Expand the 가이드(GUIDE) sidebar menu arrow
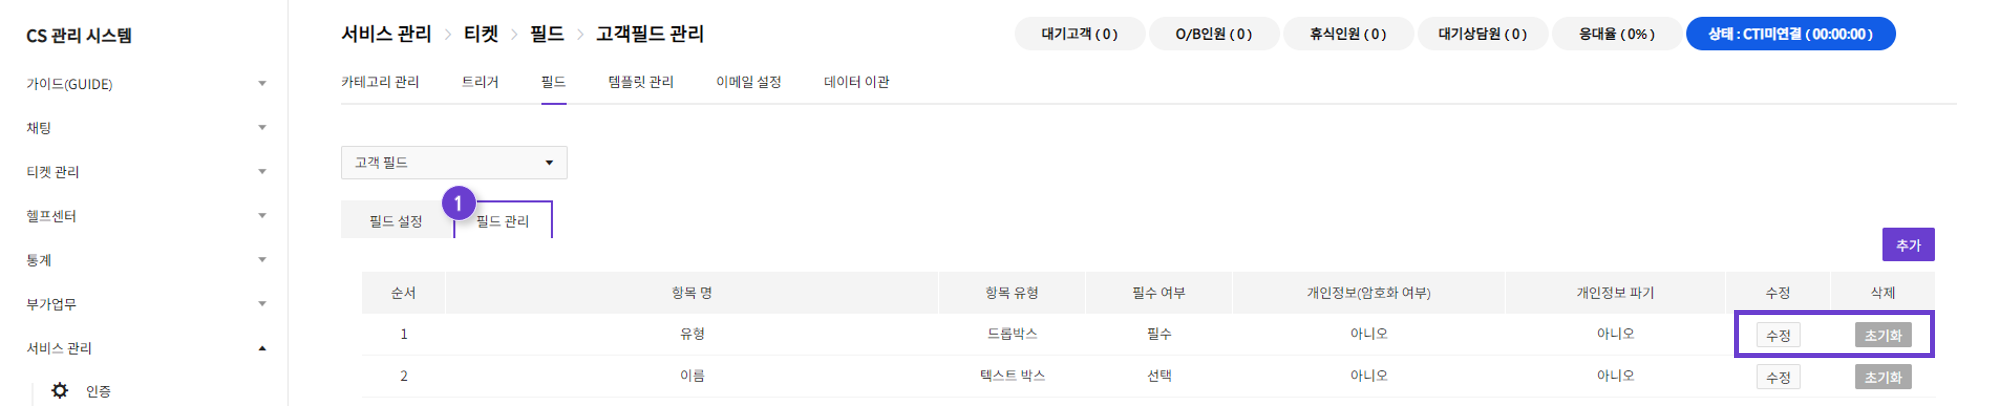Screen dimensions: 2000x406 [x=262, y=84]
